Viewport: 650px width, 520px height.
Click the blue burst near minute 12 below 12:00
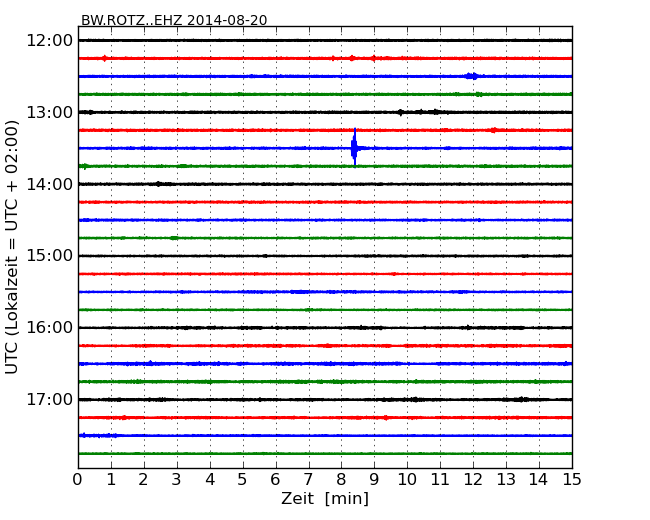[472, 76]
